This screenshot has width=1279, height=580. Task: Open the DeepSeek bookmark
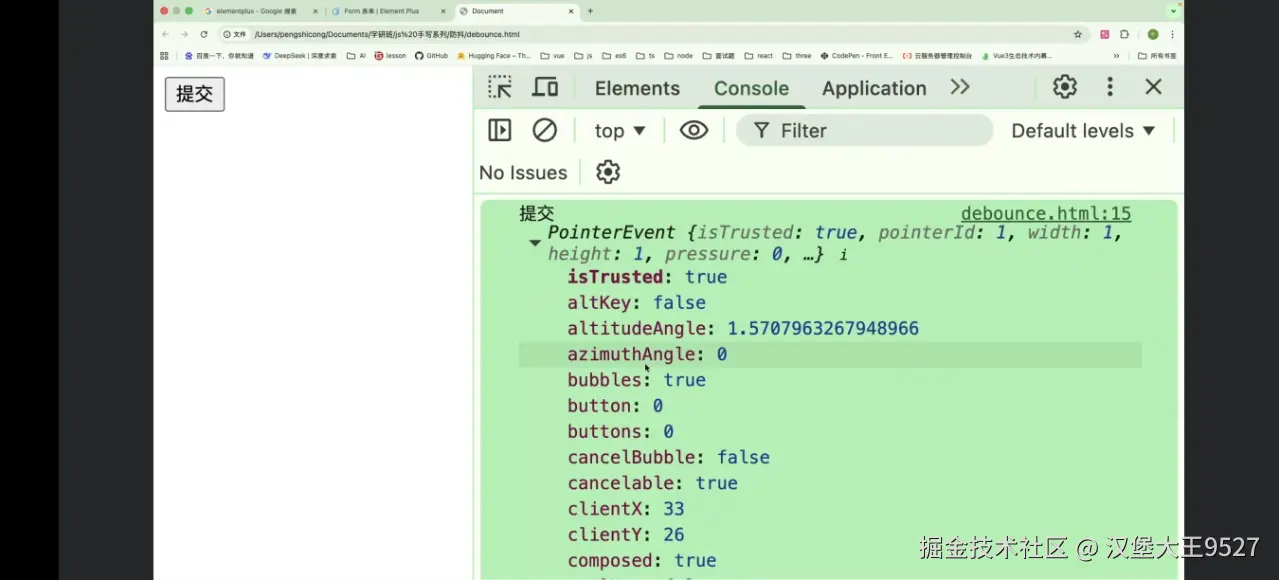point(300,56)
